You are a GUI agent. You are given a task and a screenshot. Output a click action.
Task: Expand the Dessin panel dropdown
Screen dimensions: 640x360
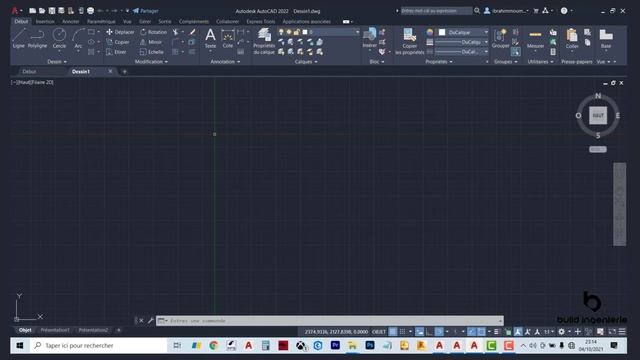[x=57, y=62]
